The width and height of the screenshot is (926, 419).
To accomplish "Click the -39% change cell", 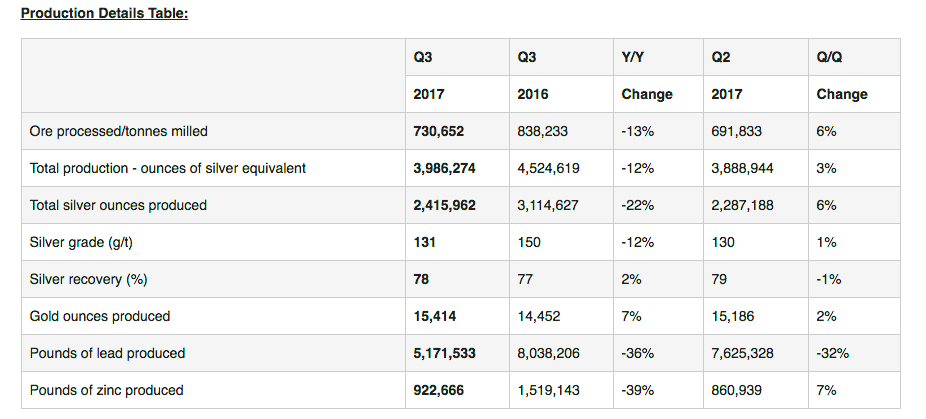I will [x=637, y=390].
